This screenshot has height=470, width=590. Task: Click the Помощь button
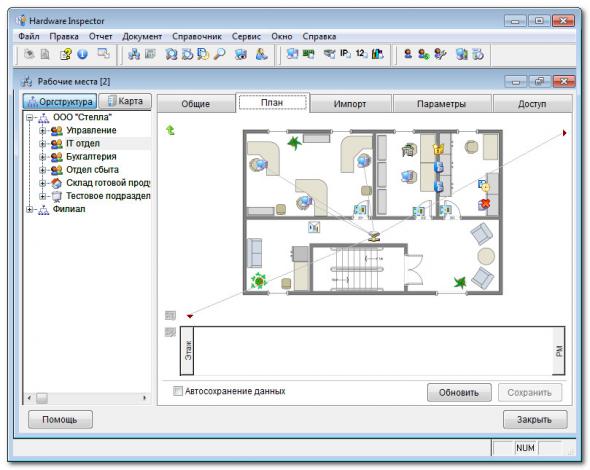click(x=60, y=419)
